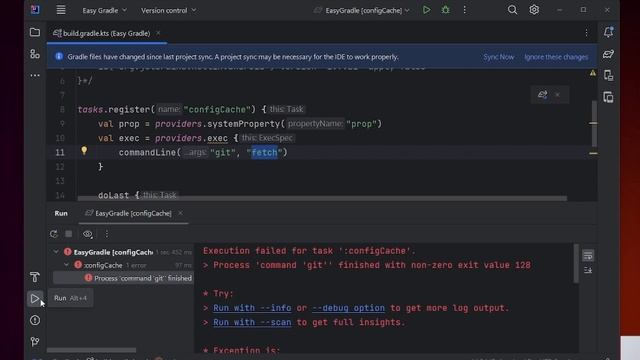Click "configCache" string on line 8
640x360 pixels.
[x=217, y=109]
